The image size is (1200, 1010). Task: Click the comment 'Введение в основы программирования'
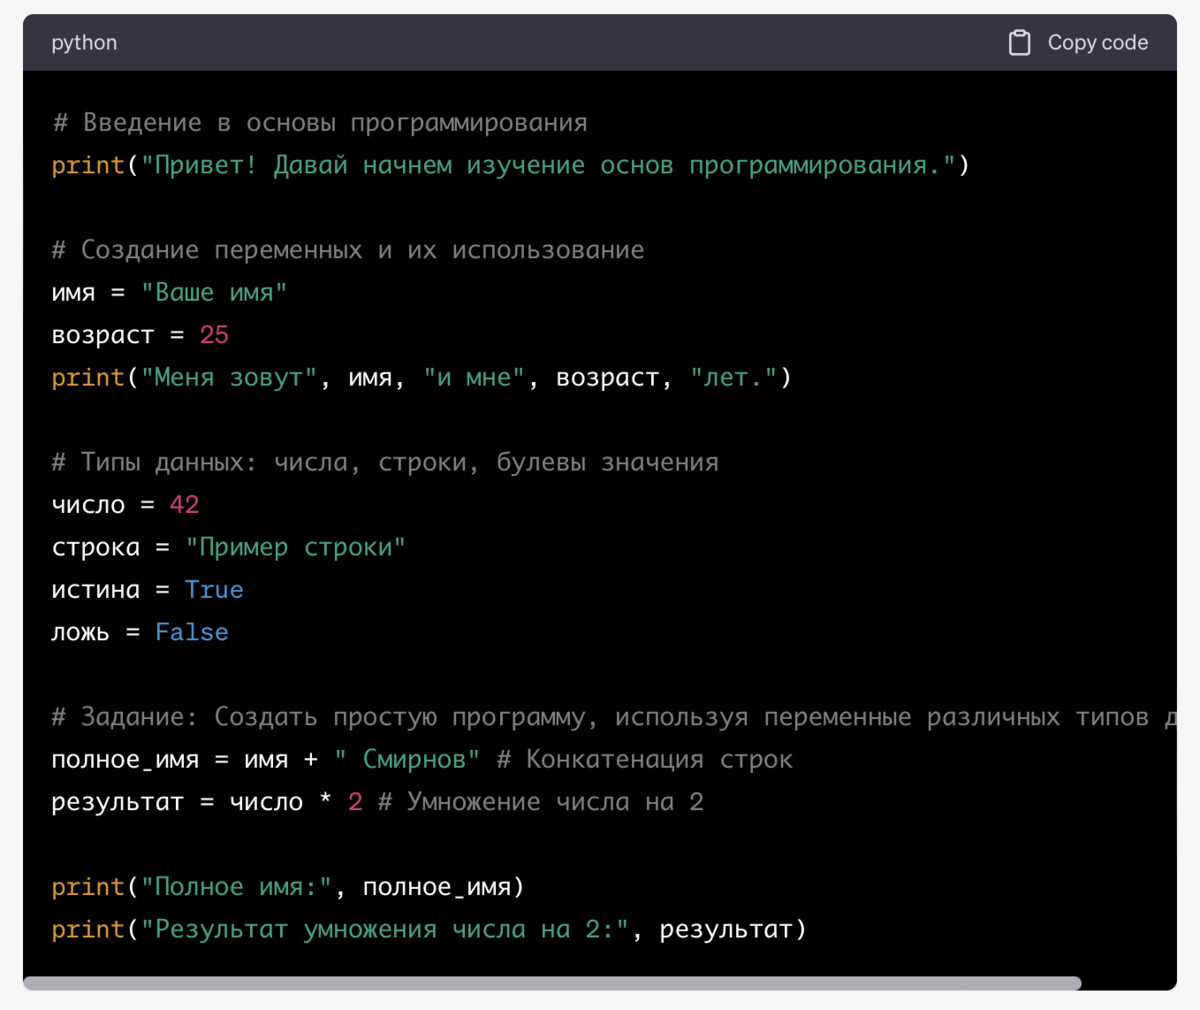pos(320,121)
